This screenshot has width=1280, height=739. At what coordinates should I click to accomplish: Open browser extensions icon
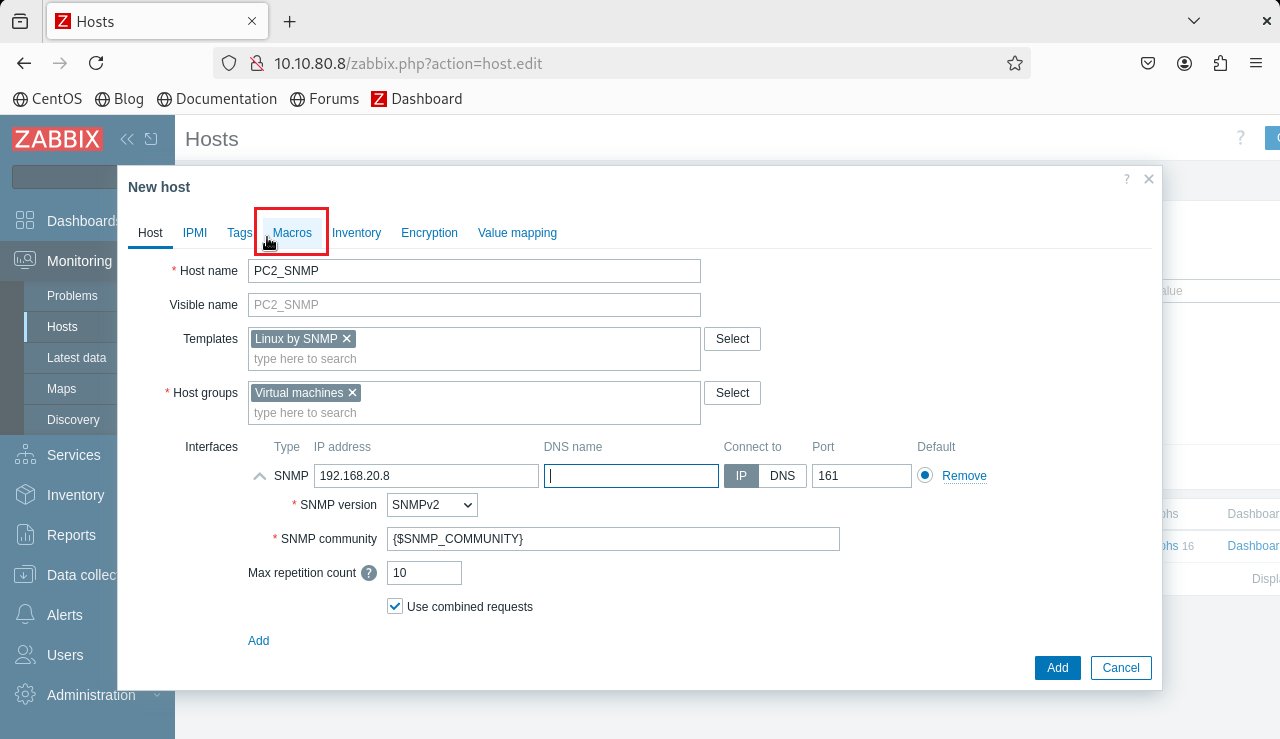(x=1220, y=63)
